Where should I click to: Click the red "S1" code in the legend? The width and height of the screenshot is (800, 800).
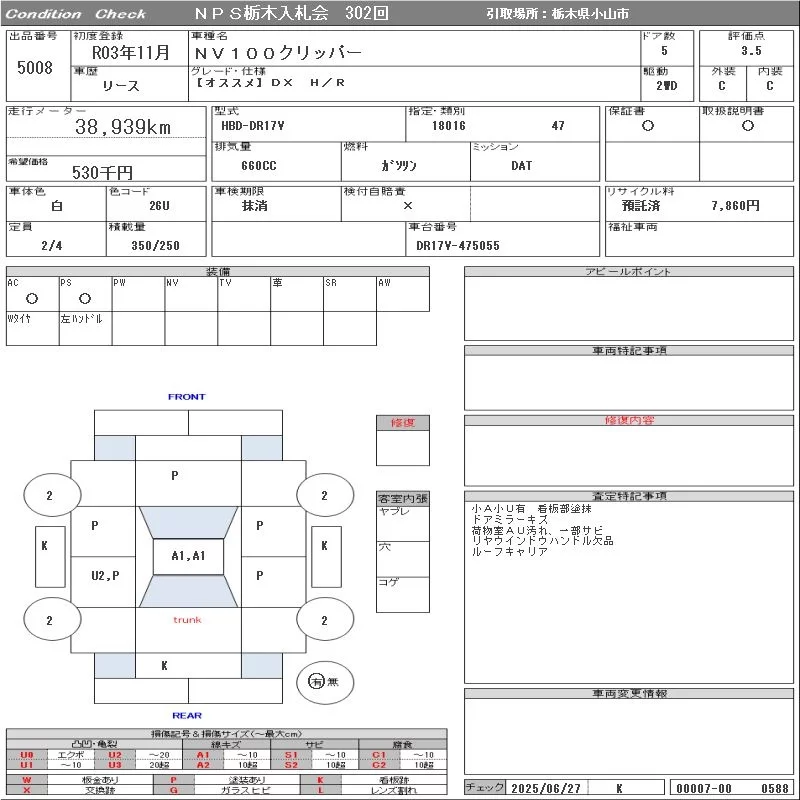[291, 755]
